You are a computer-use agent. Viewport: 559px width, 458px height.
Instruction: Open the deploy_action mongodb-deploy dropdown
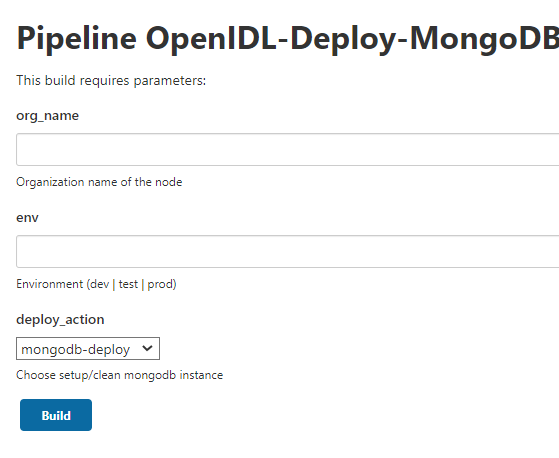coord(88,349)
